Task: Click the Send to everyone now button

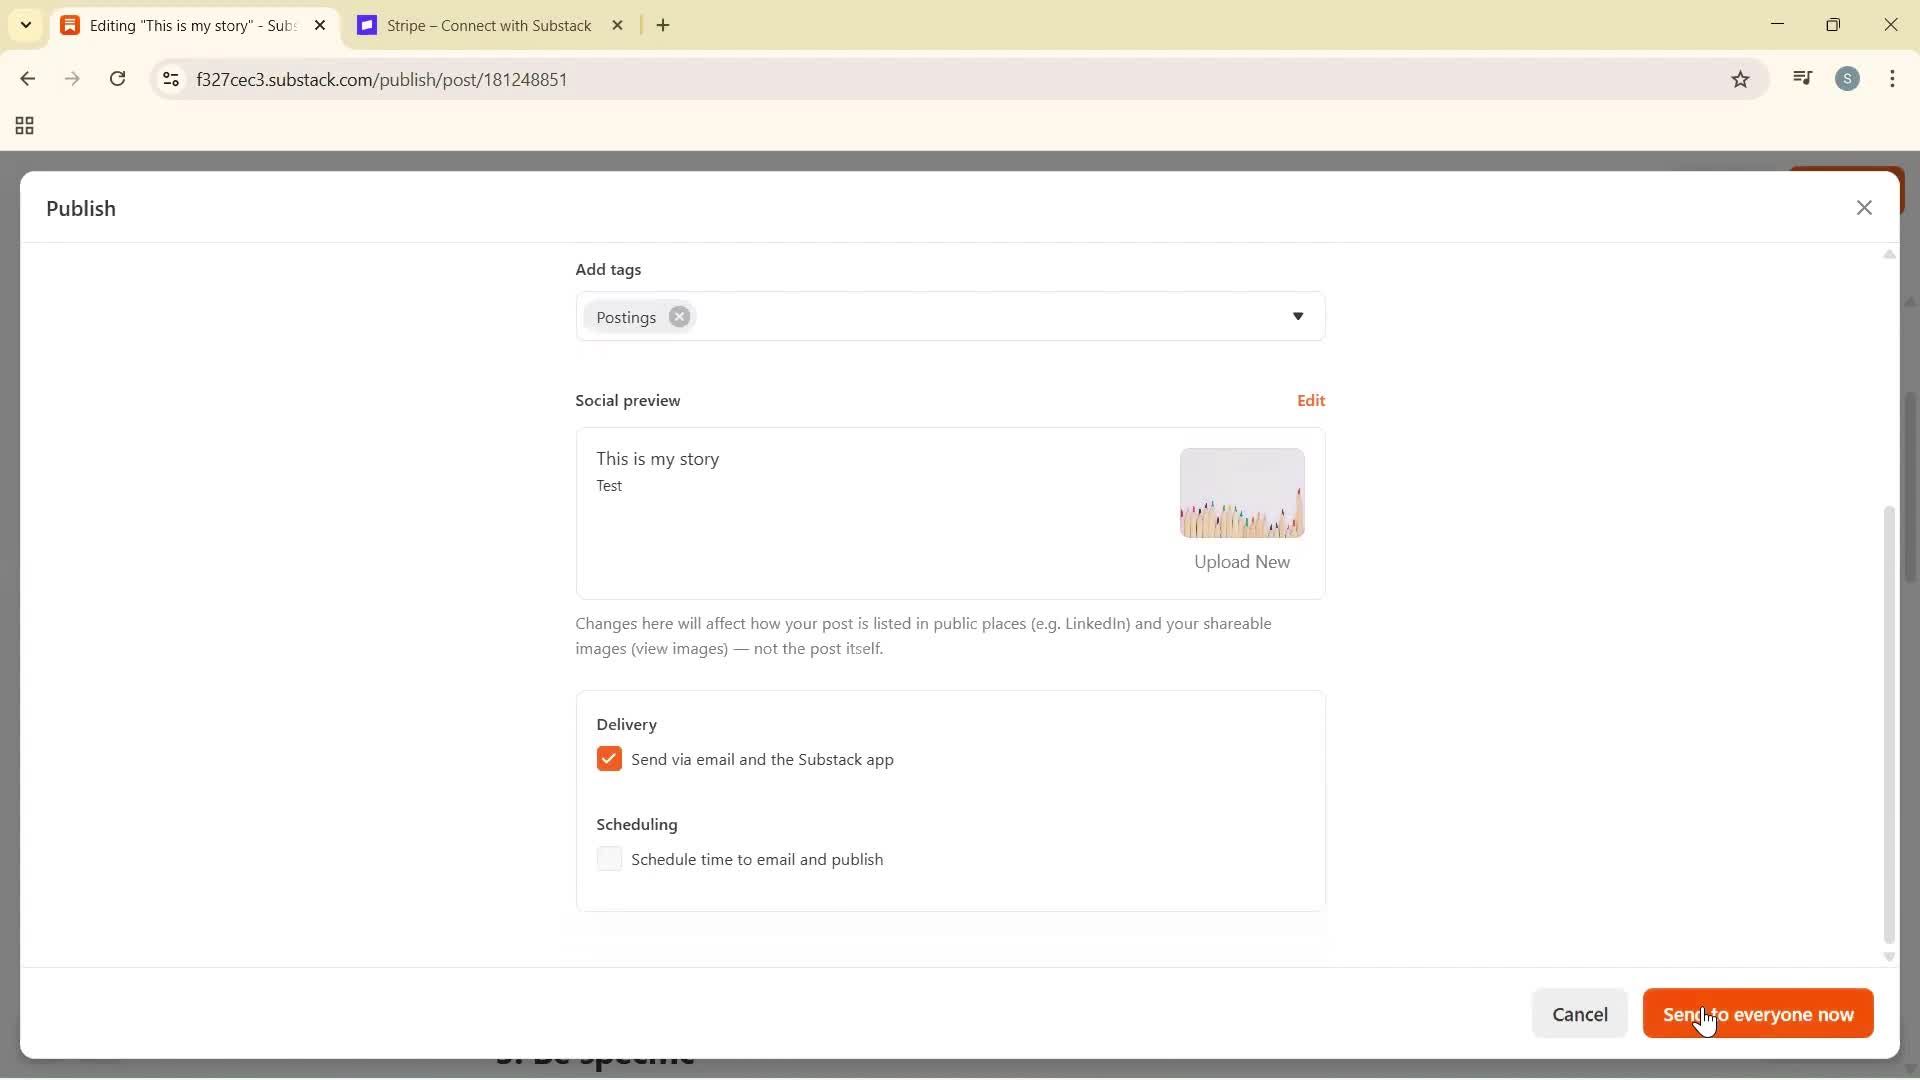Action: coord(1756,1013)
